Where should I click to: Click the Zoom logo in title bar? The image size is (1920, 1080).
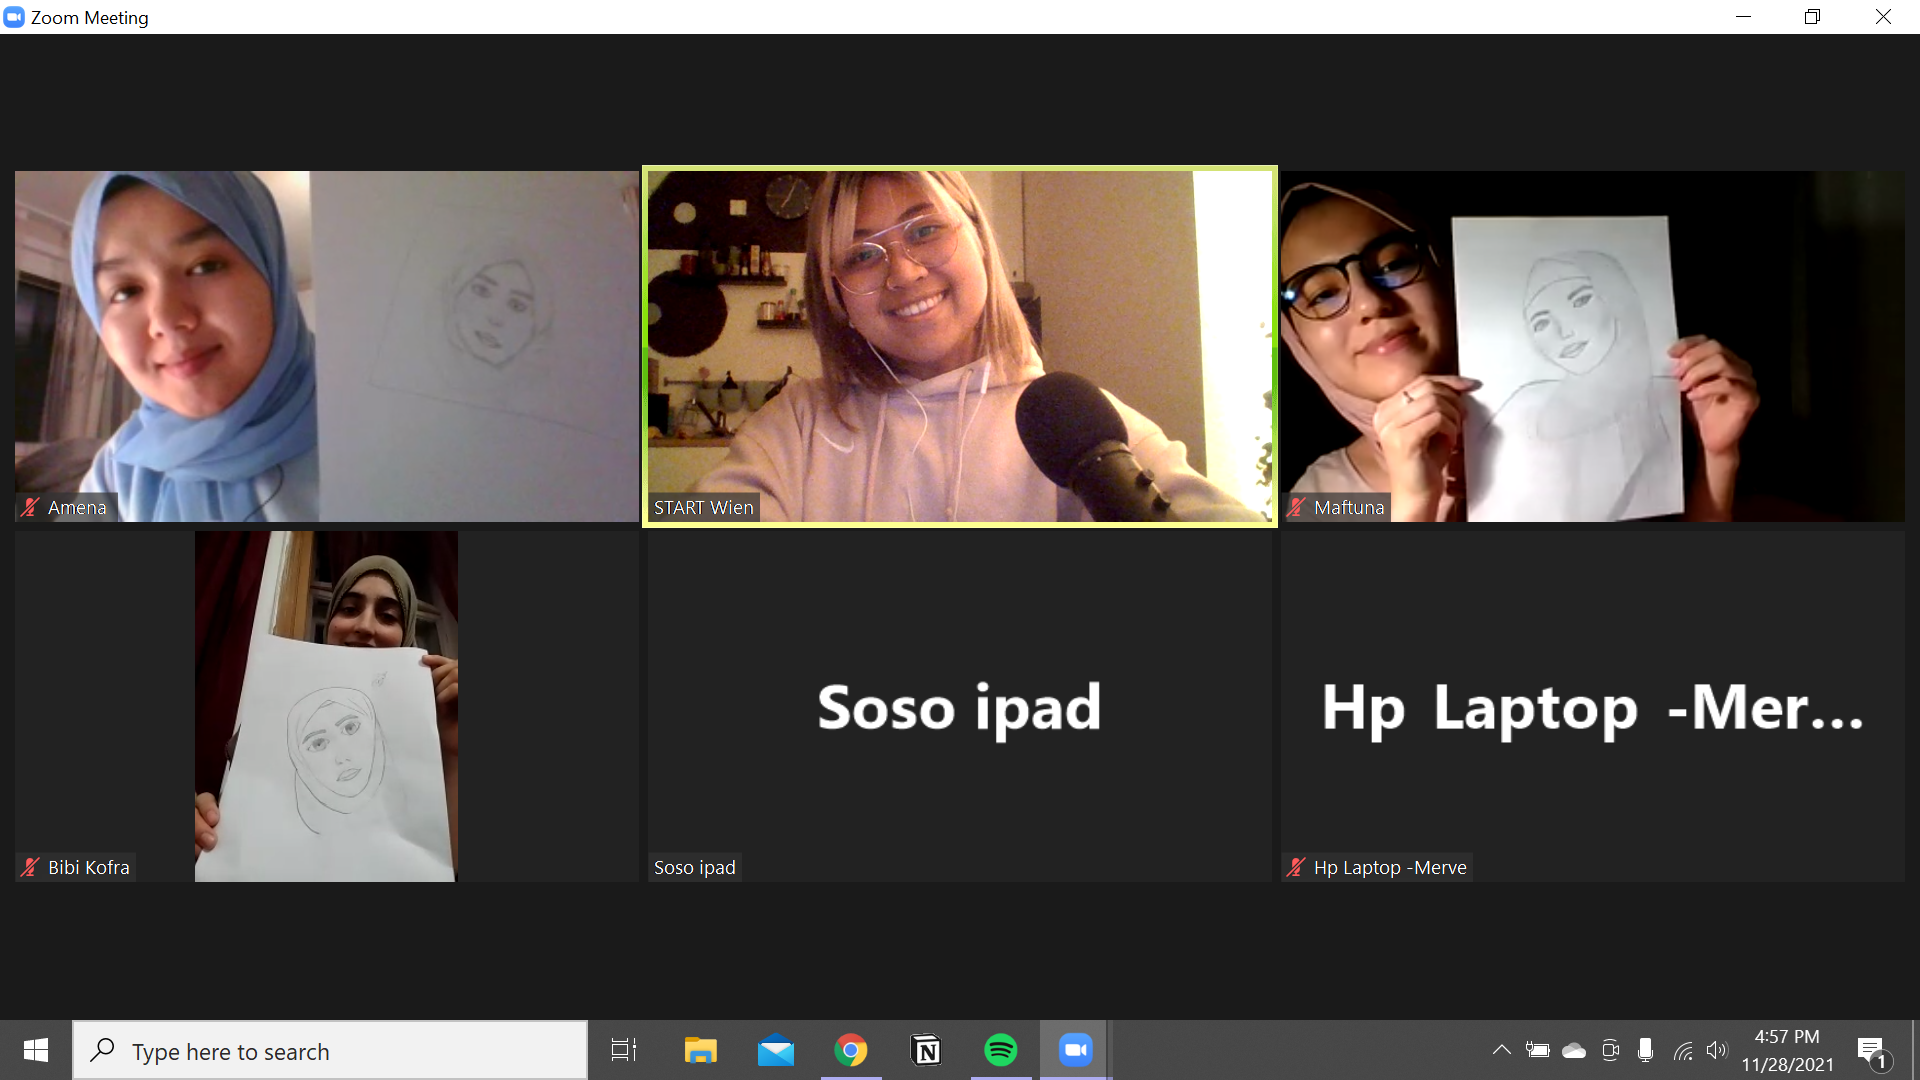[x=14, y=17]
